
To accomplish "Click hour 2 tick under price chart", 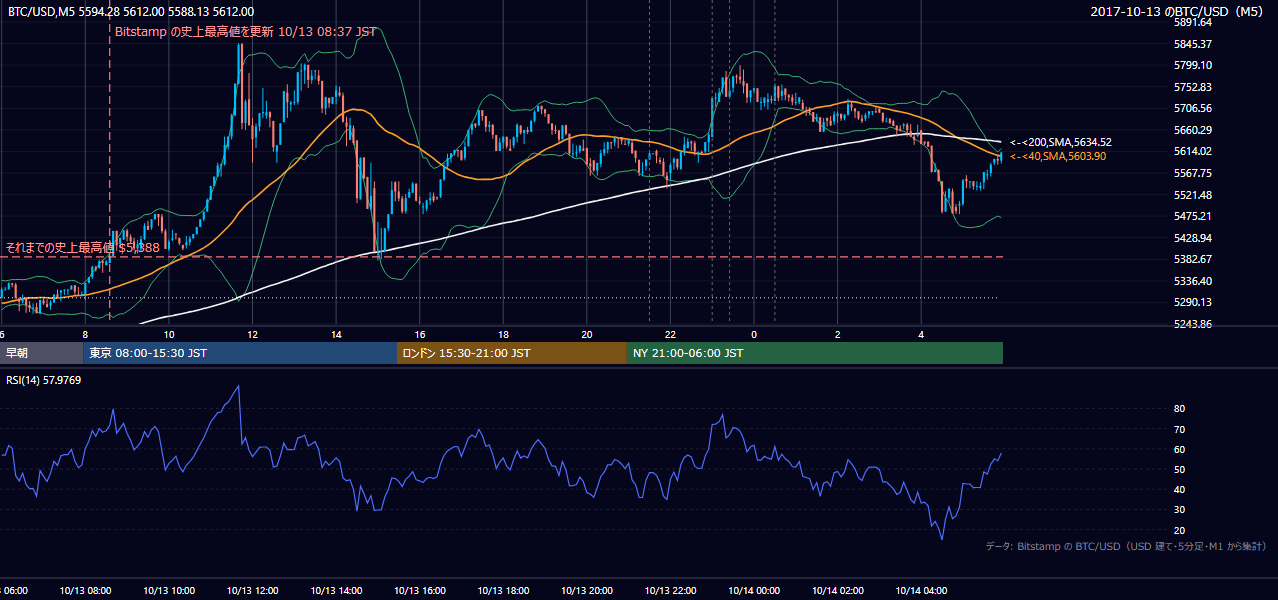I will (838, 334).
